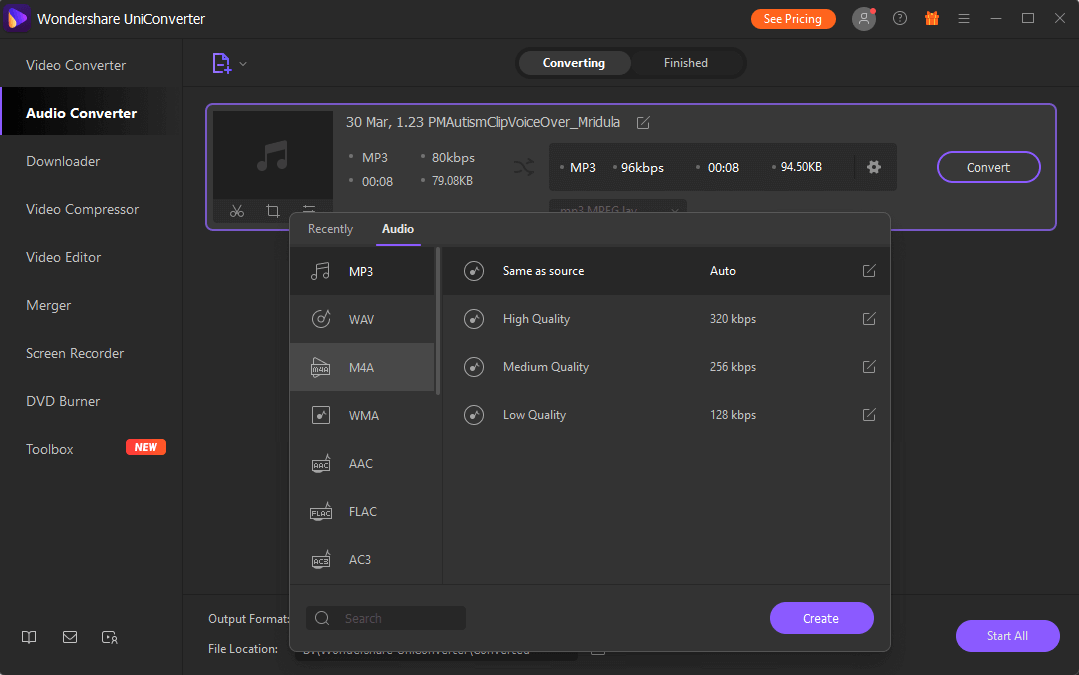Open the Crop tool below the audio thumbnail

click(271, 211)
